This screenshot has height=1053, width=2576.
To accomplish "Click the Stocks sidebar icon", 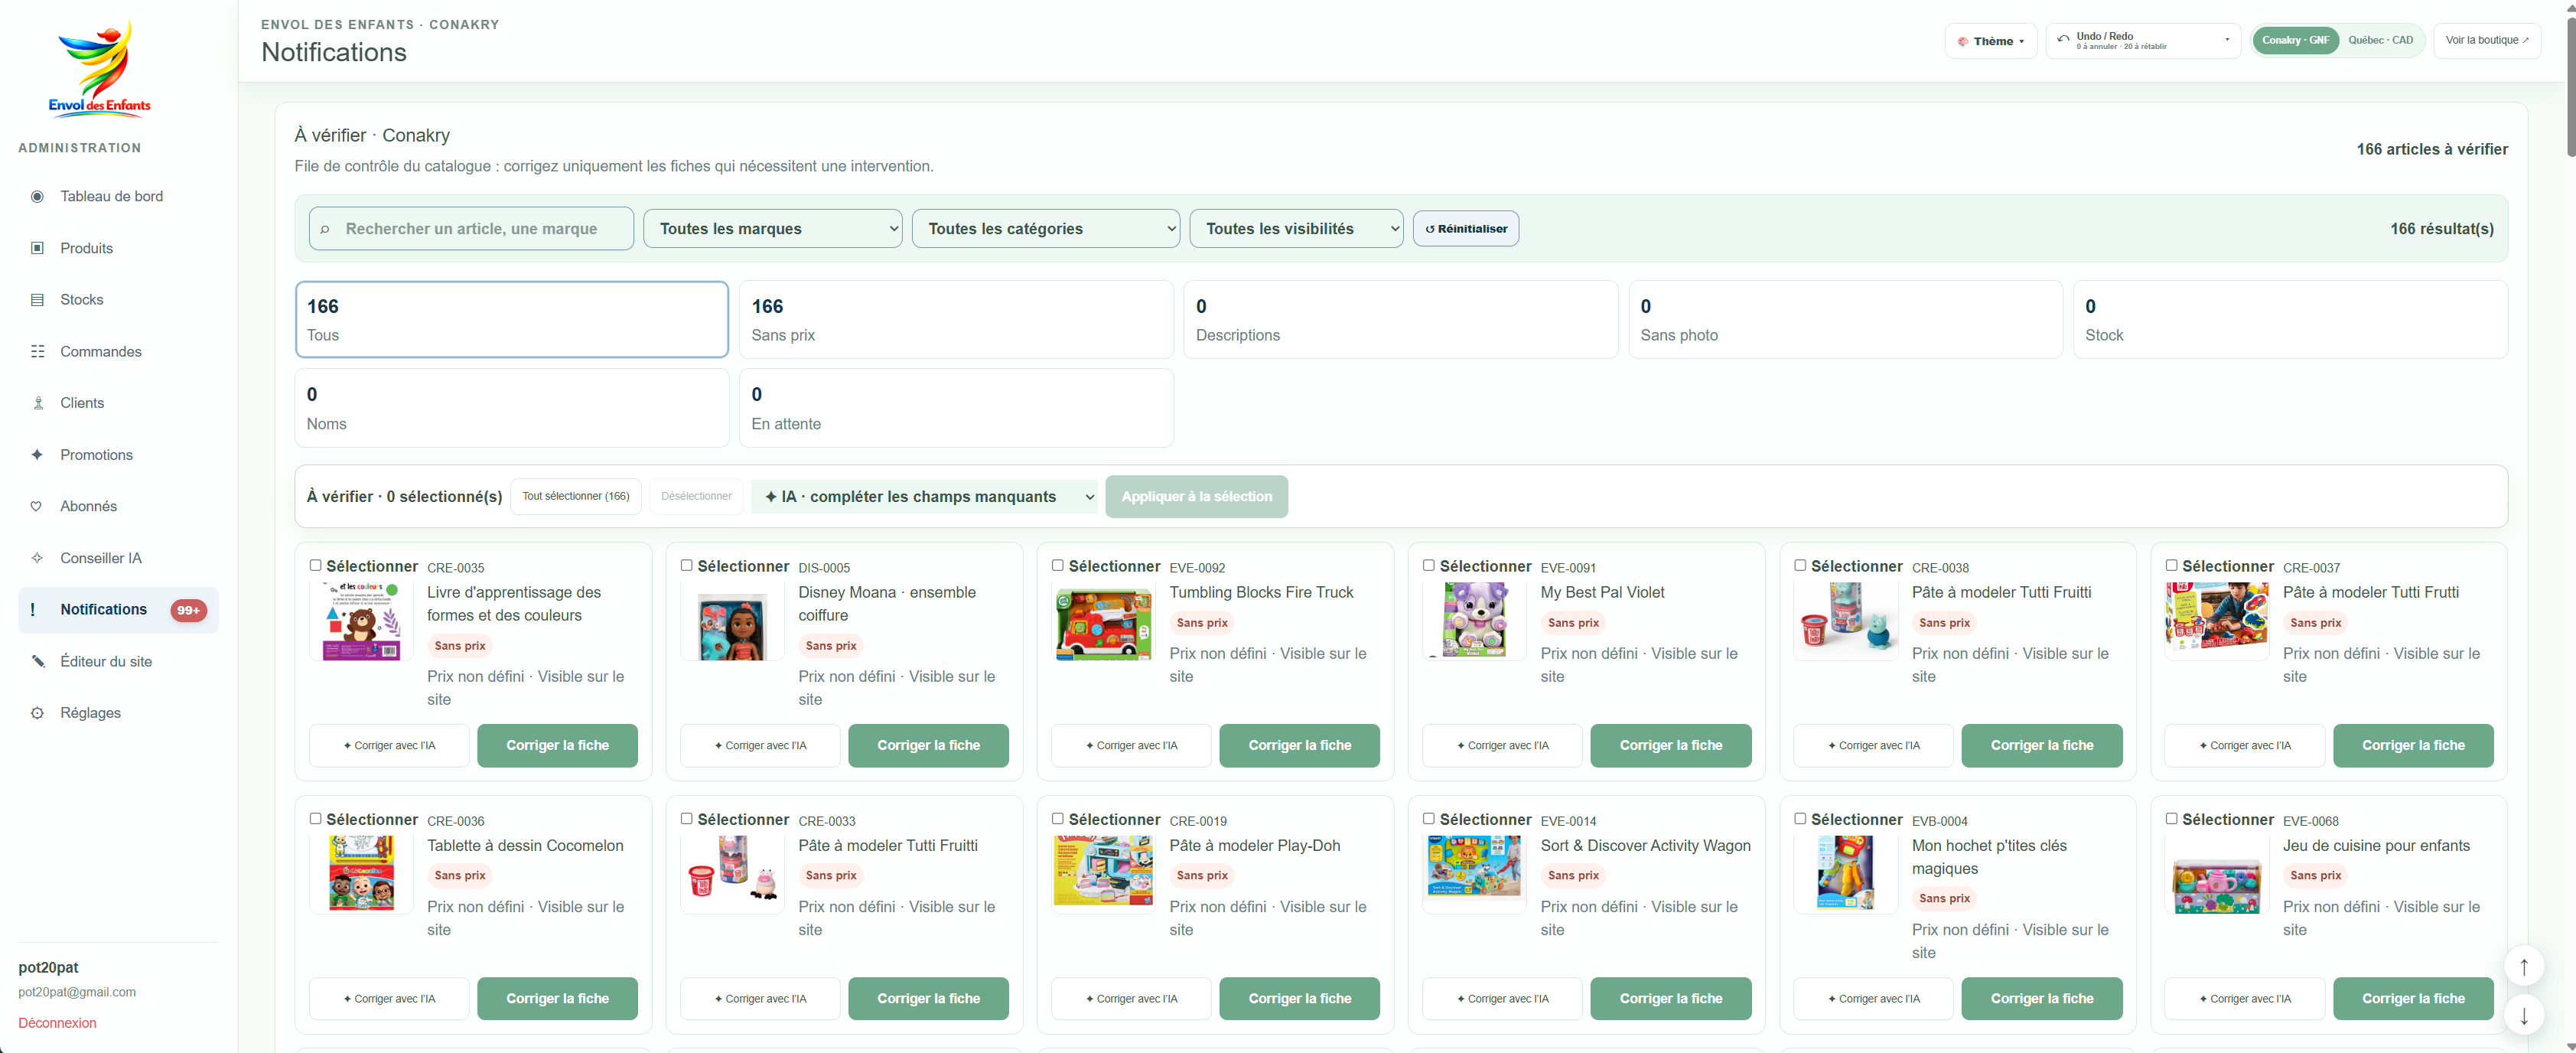I will coord(37,300).
